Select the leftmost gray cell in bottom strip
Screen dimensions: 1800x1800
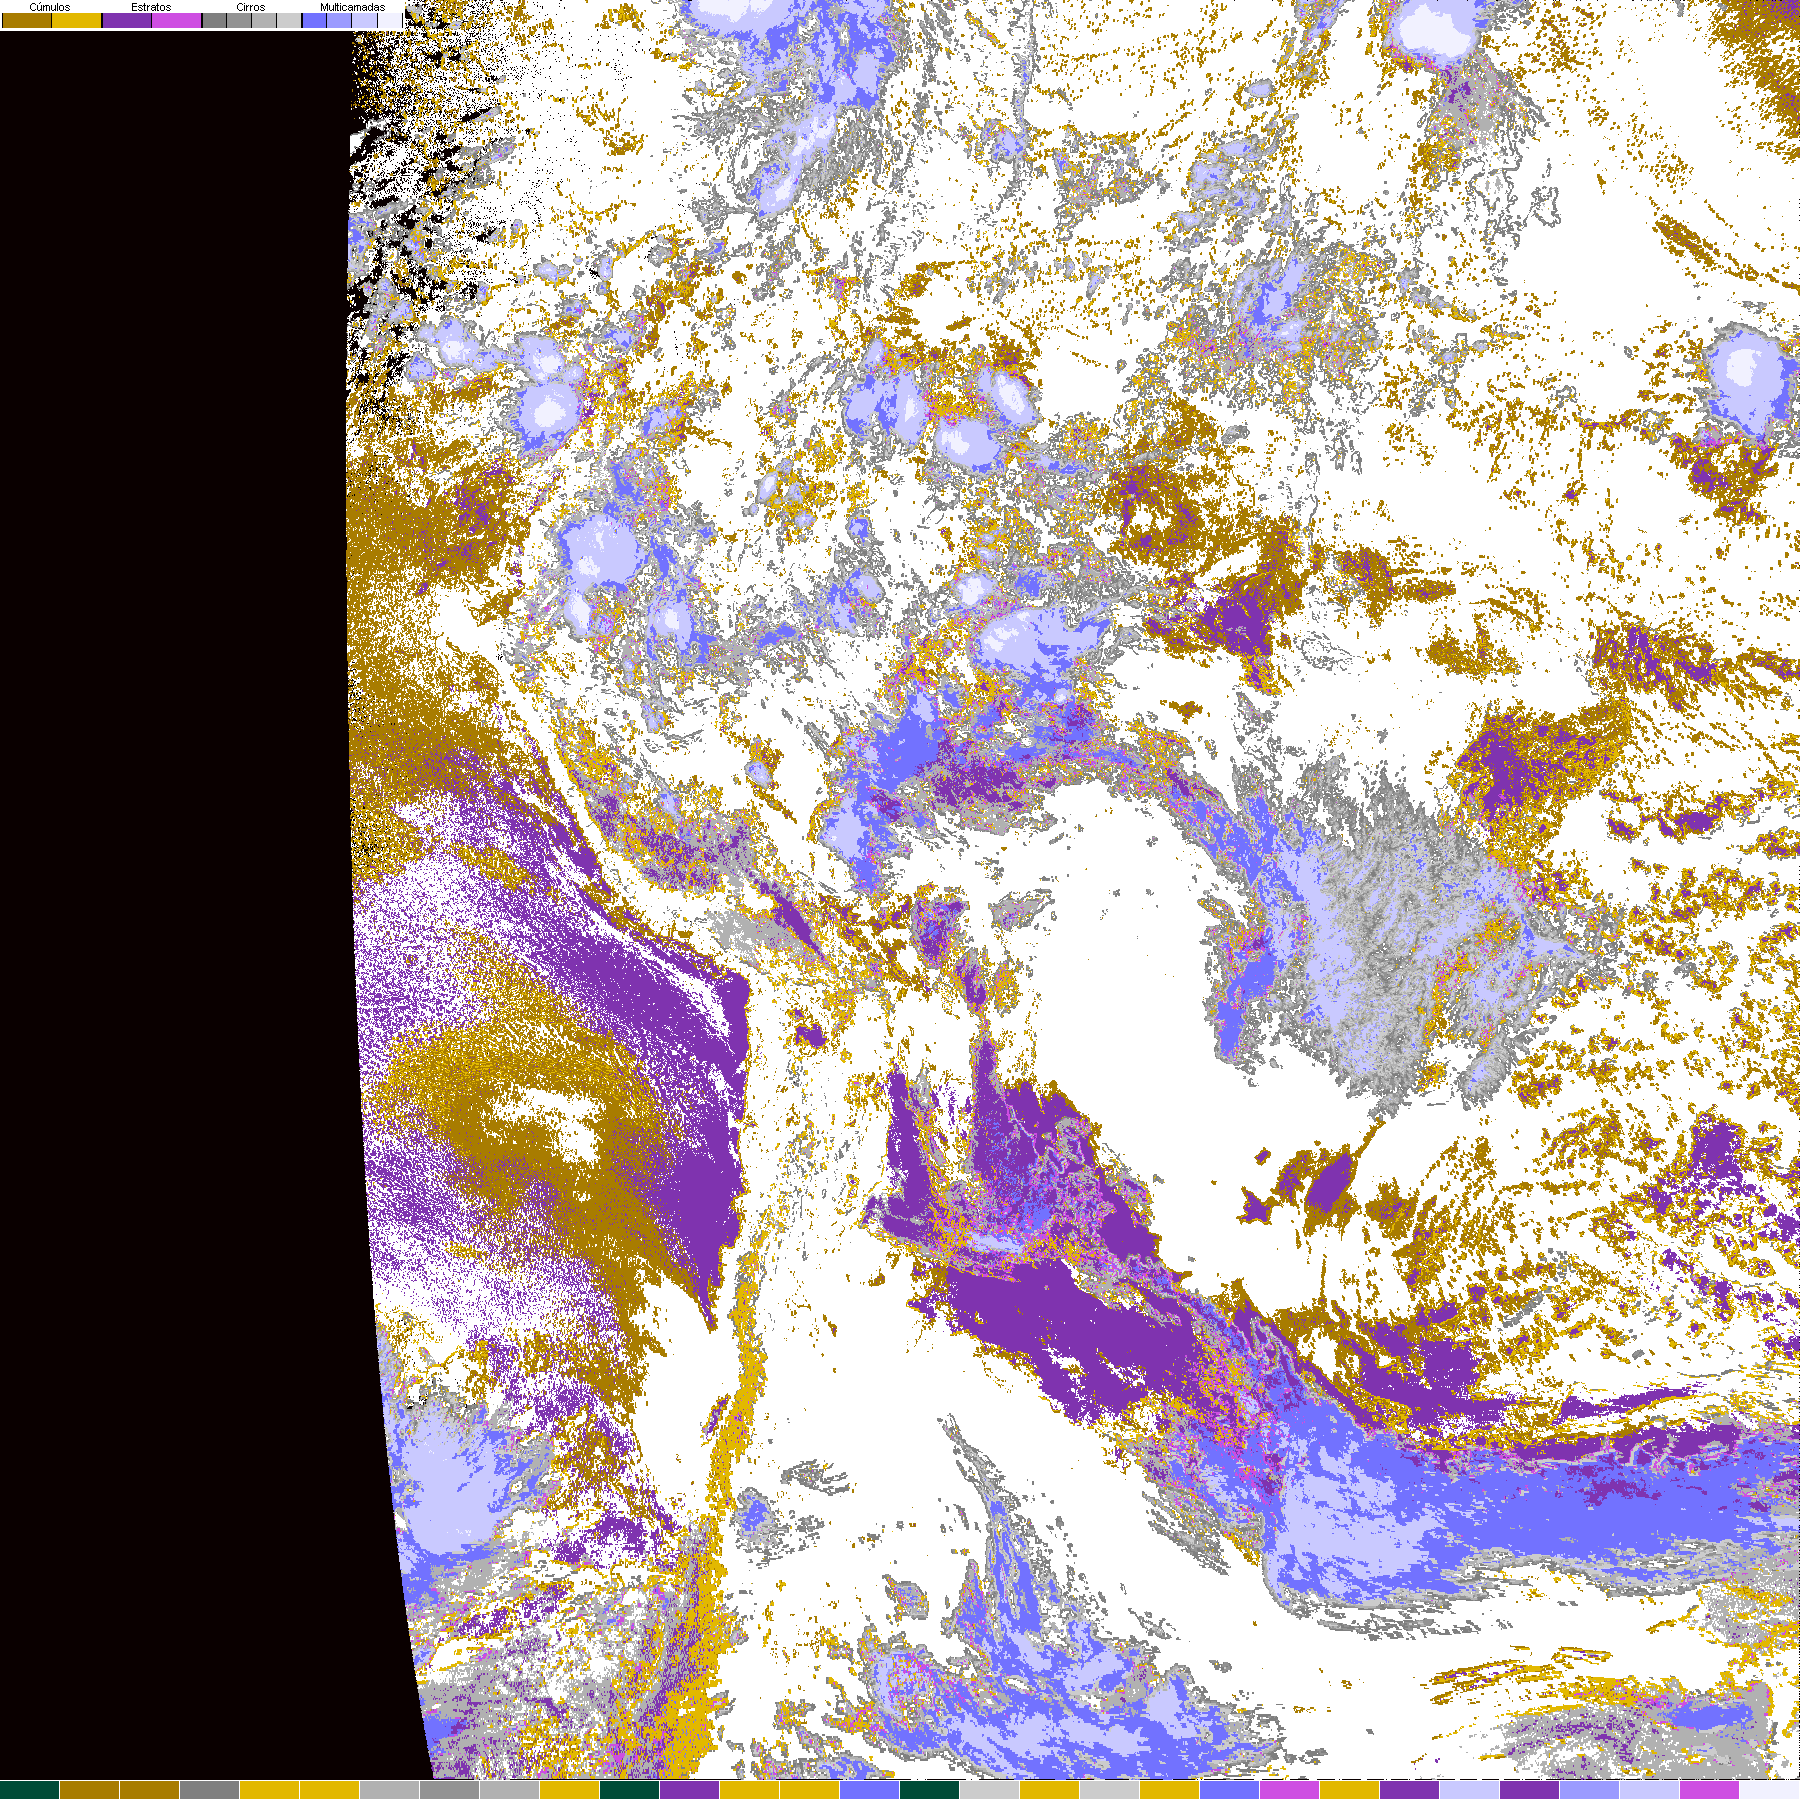[x=210, y=1790]
